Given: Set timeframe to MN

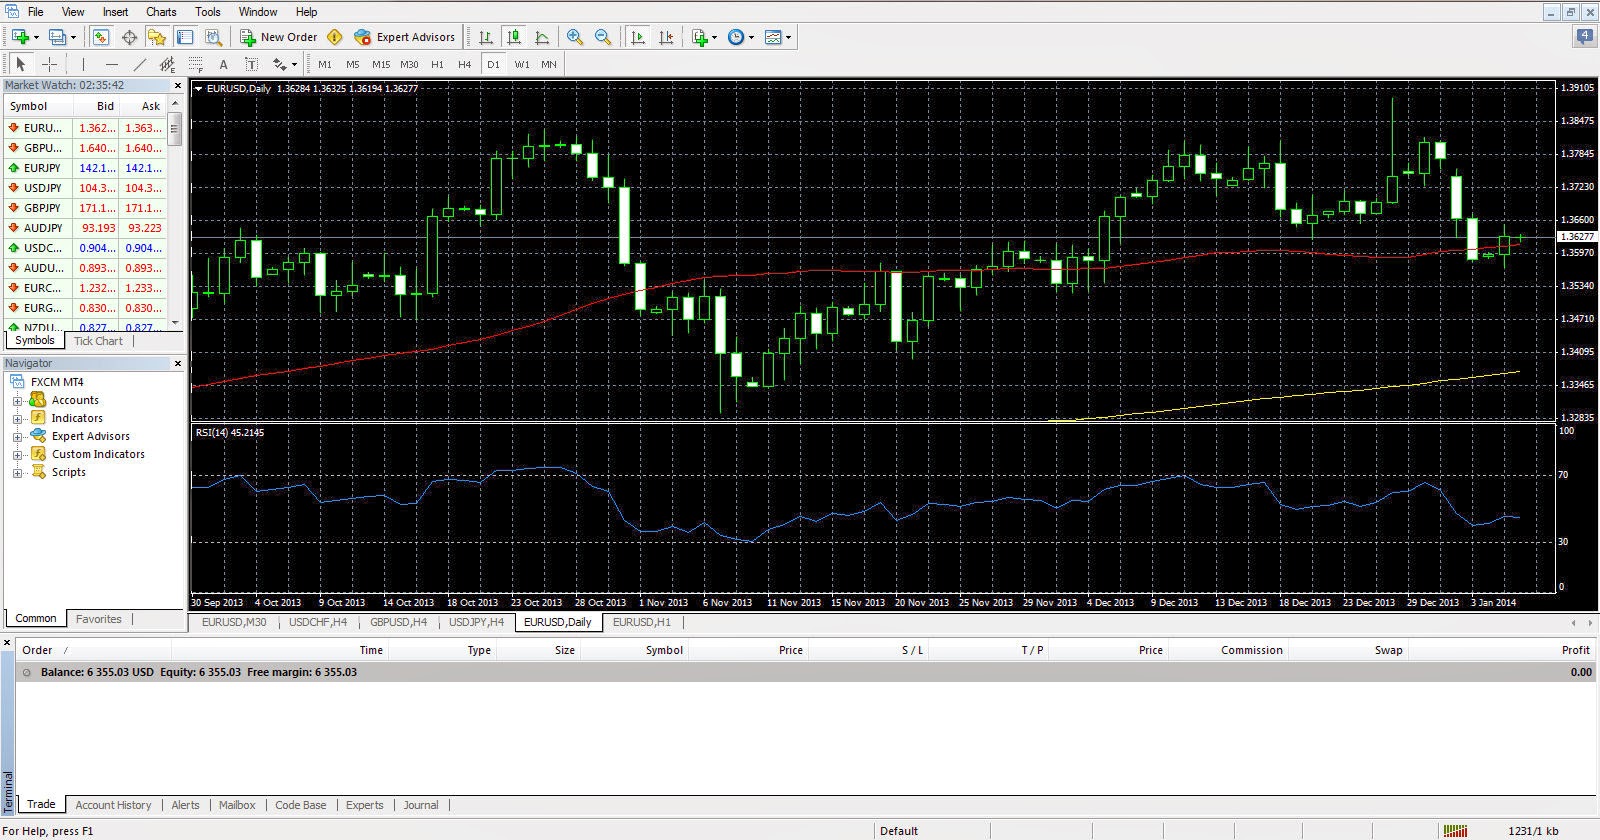Looking at the screenshot, I should (549, 64).
